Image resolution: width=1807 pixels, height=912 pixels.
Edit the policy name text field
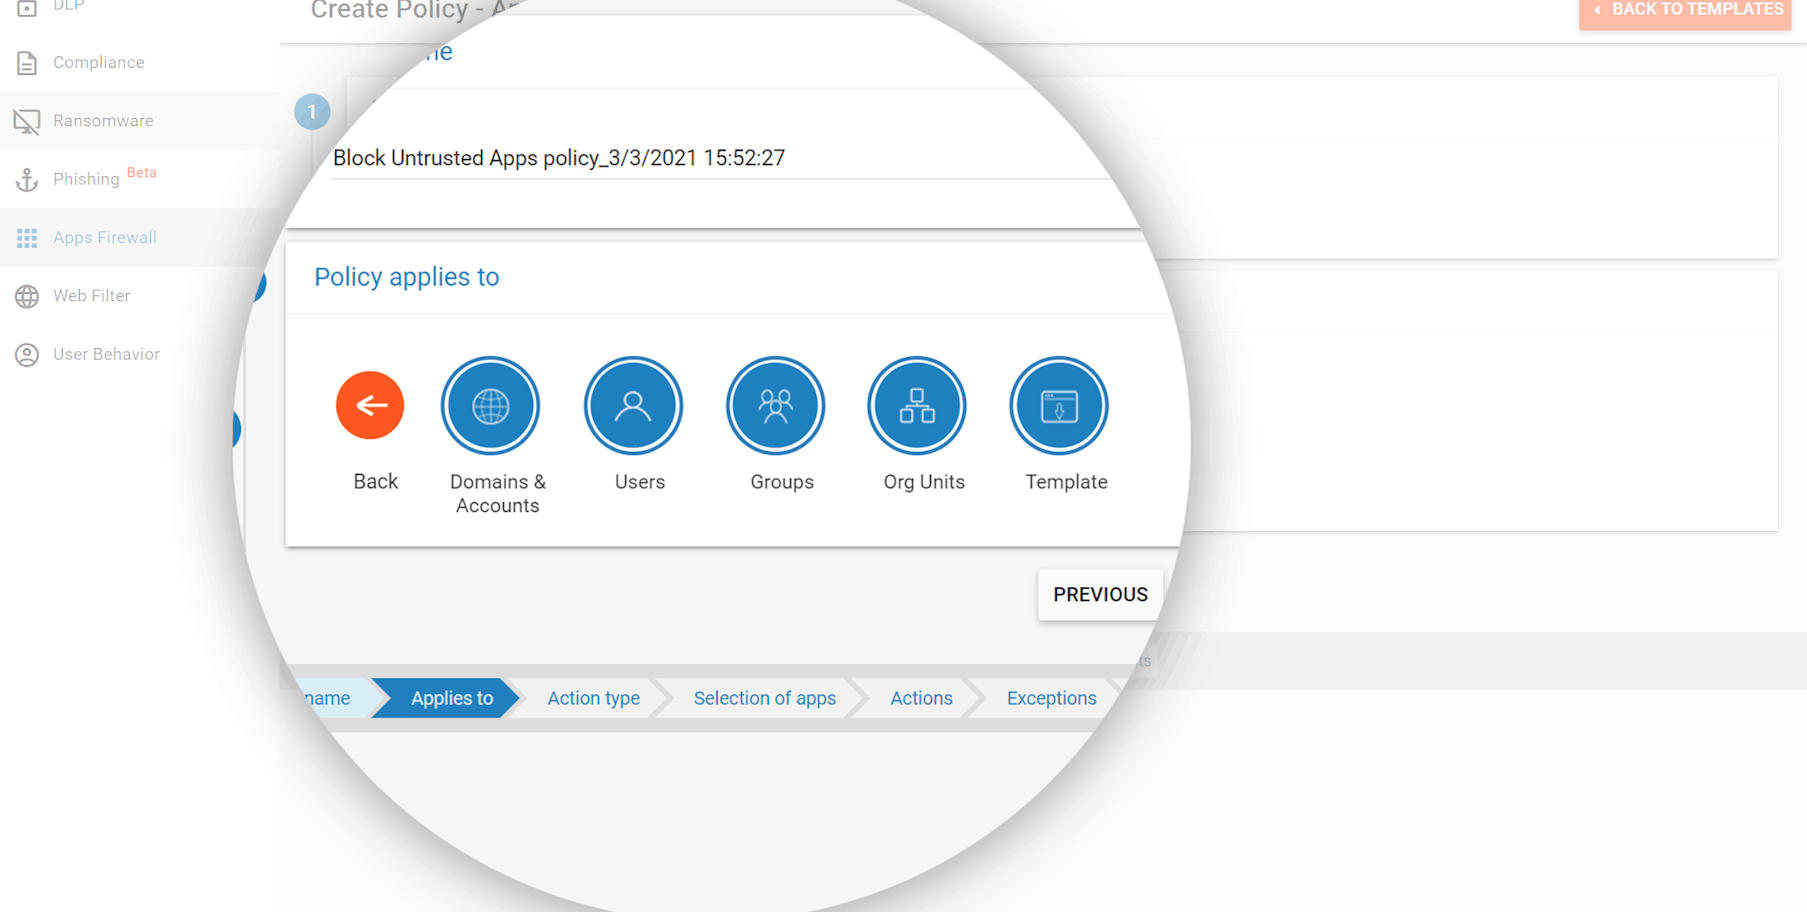point(720,158)
